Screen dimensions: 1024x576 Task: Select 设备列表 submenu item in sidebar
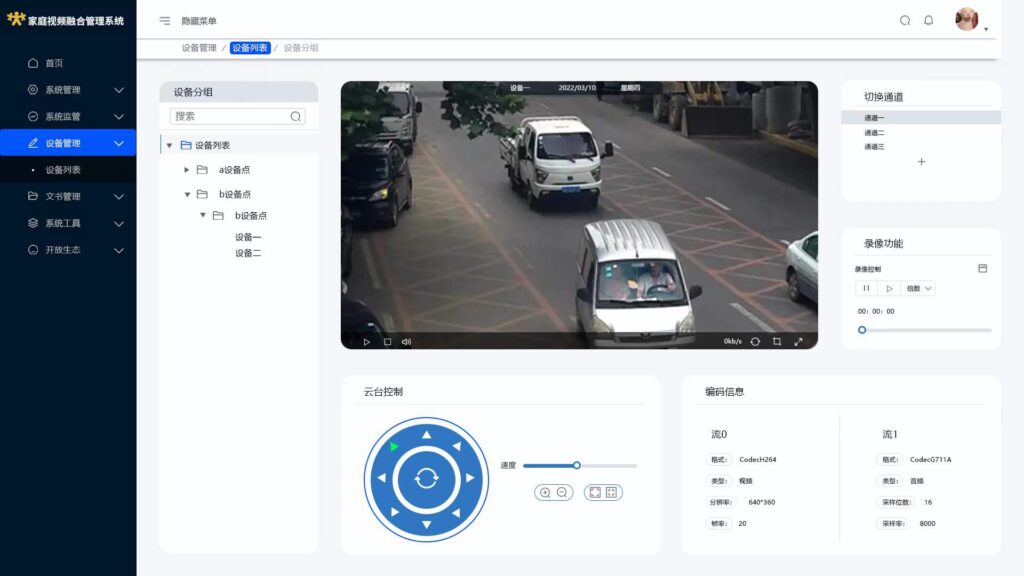pos(63,170)
